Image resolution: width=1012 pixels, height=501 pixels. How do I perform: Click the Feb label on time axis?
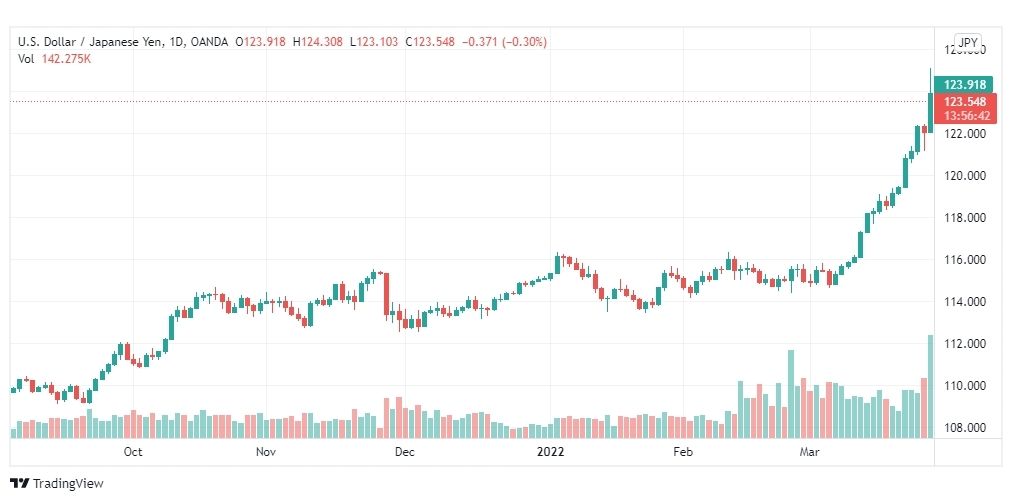tap(682, 451)
